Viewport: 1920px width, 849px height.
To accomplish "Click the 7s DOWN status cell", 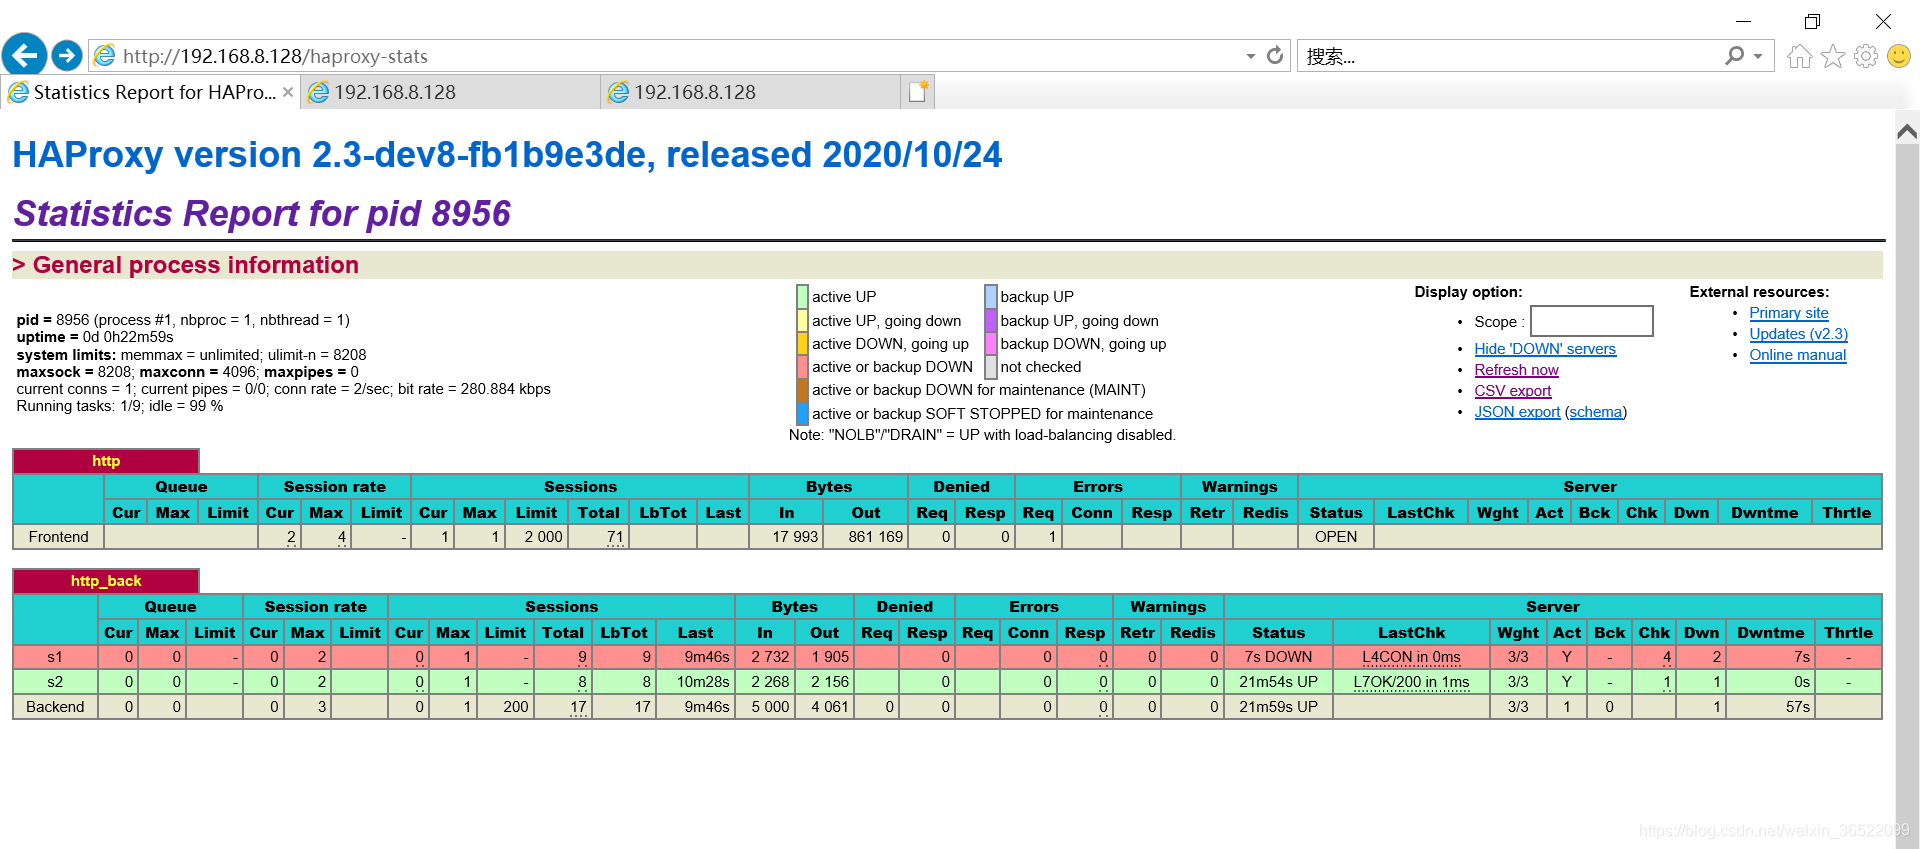I will [1278, 657].
